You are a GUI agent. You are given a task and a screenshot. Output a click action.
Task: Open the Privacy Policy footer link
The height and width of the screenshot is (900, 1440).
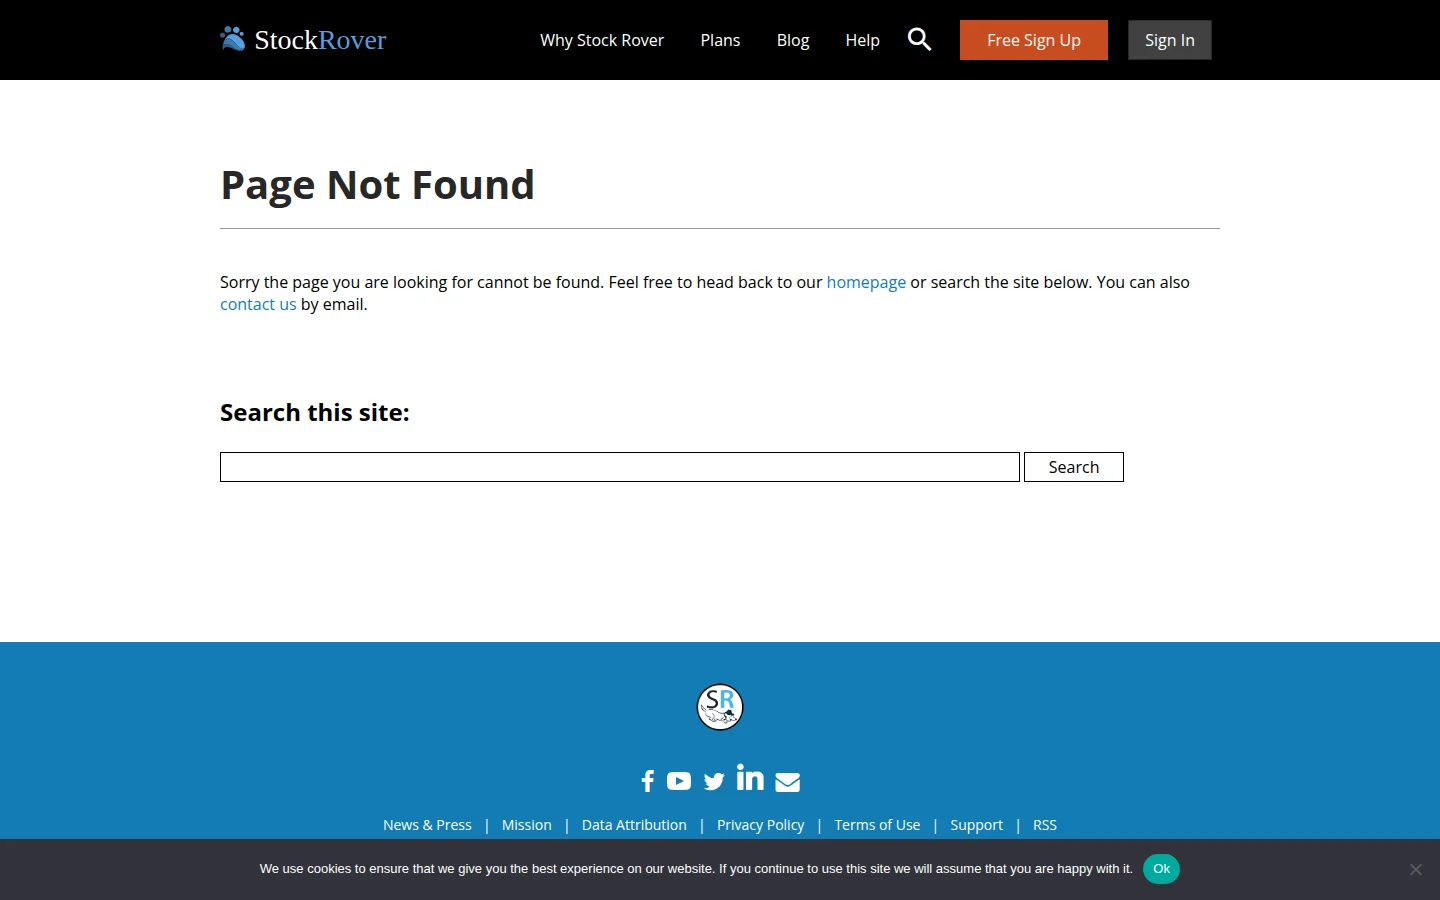coord(760,825)
